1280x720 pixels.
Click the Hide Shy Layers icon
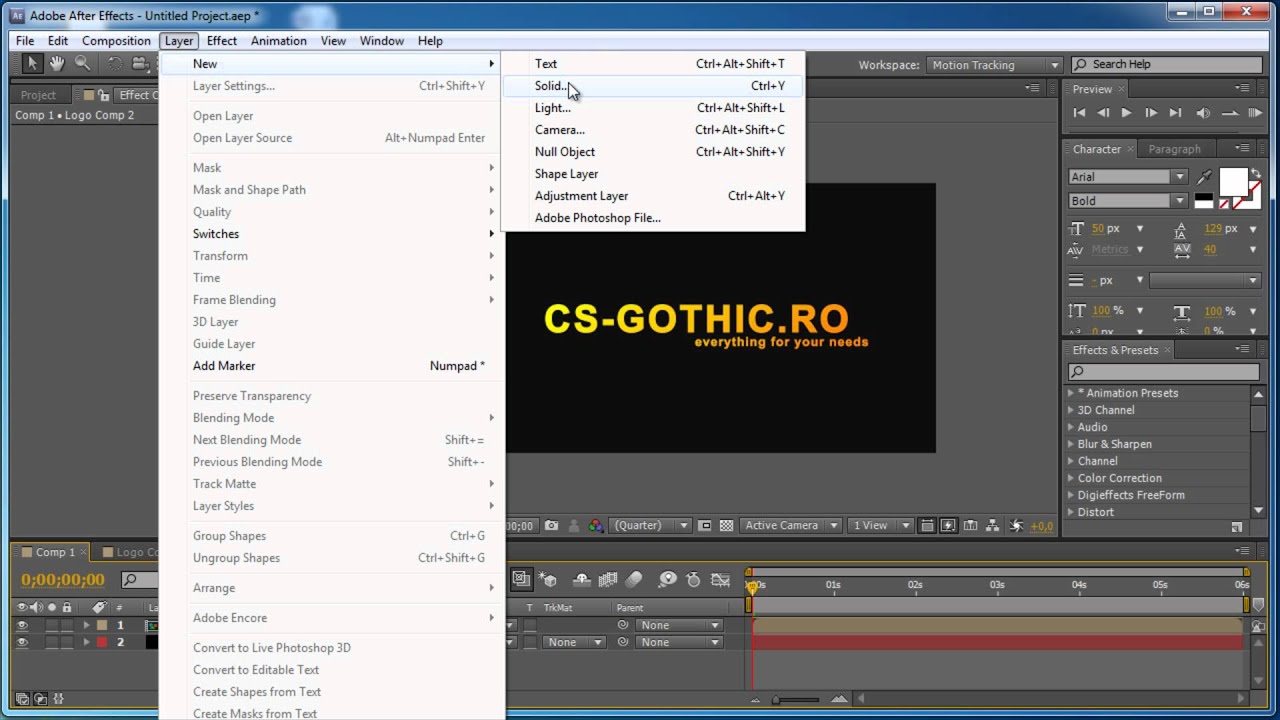point(581,579)
